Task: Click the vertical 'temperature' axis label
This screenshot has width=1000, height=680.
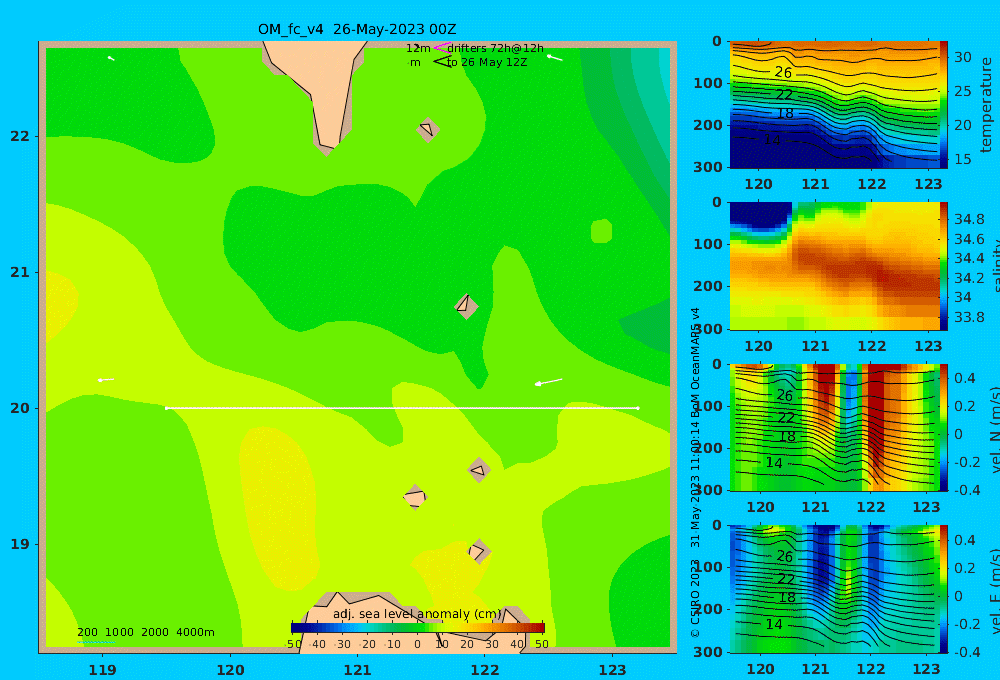Action: (x=986, y=105)
